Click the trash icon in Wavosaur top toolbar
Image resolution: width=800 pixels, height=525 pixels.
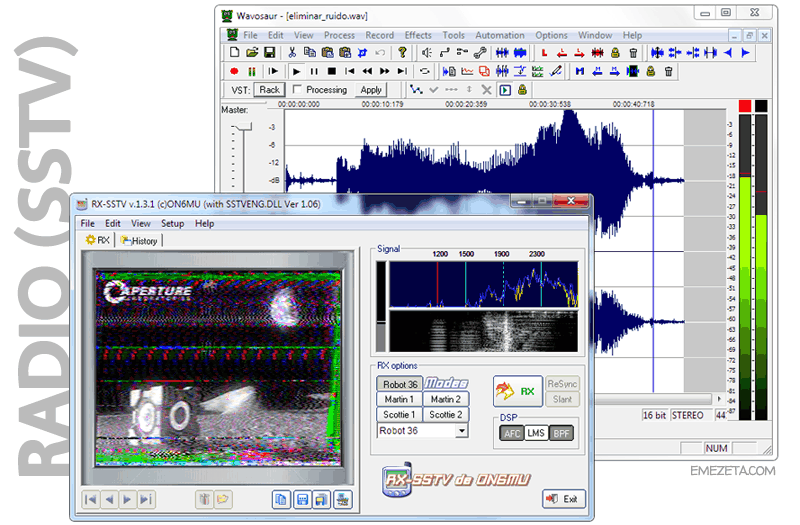coord(633,53)
